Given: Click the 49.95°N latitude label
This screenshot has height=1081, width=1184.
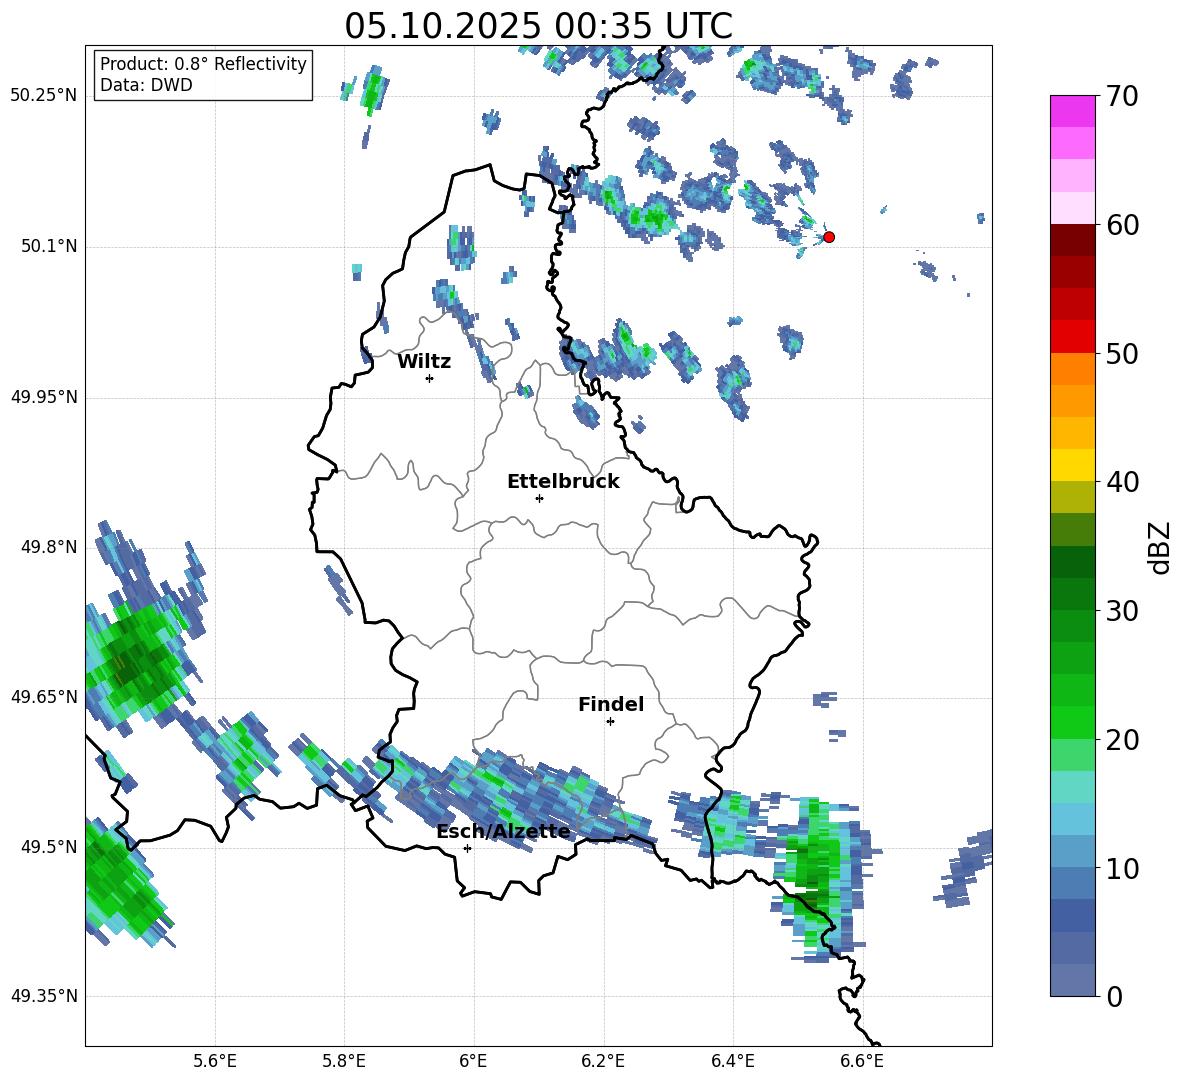Looking at the screenshot, I should (44, 397).
